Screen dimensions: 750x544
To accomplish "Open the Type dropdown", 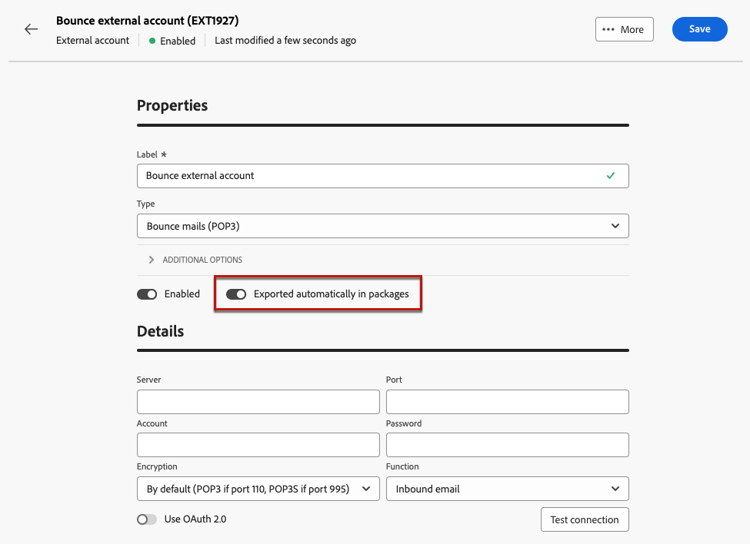I will pos(382,226).
